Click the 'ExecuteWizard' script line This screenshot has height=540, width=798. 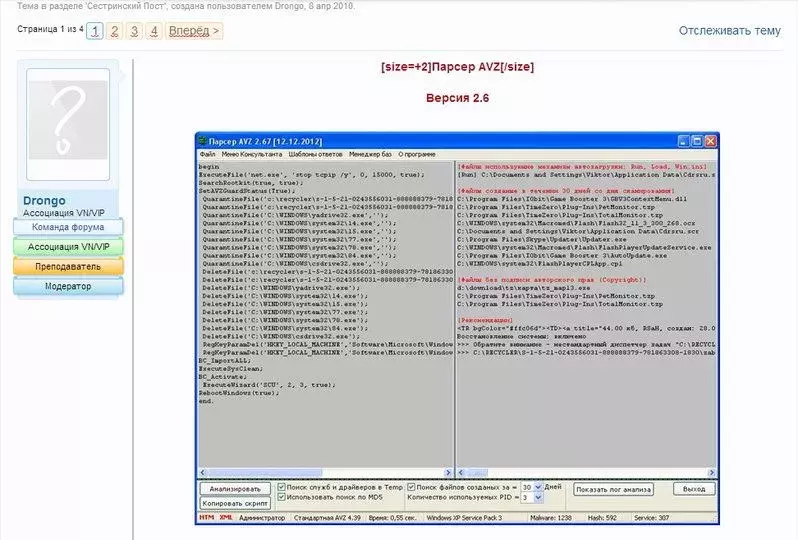coord(269,385)
